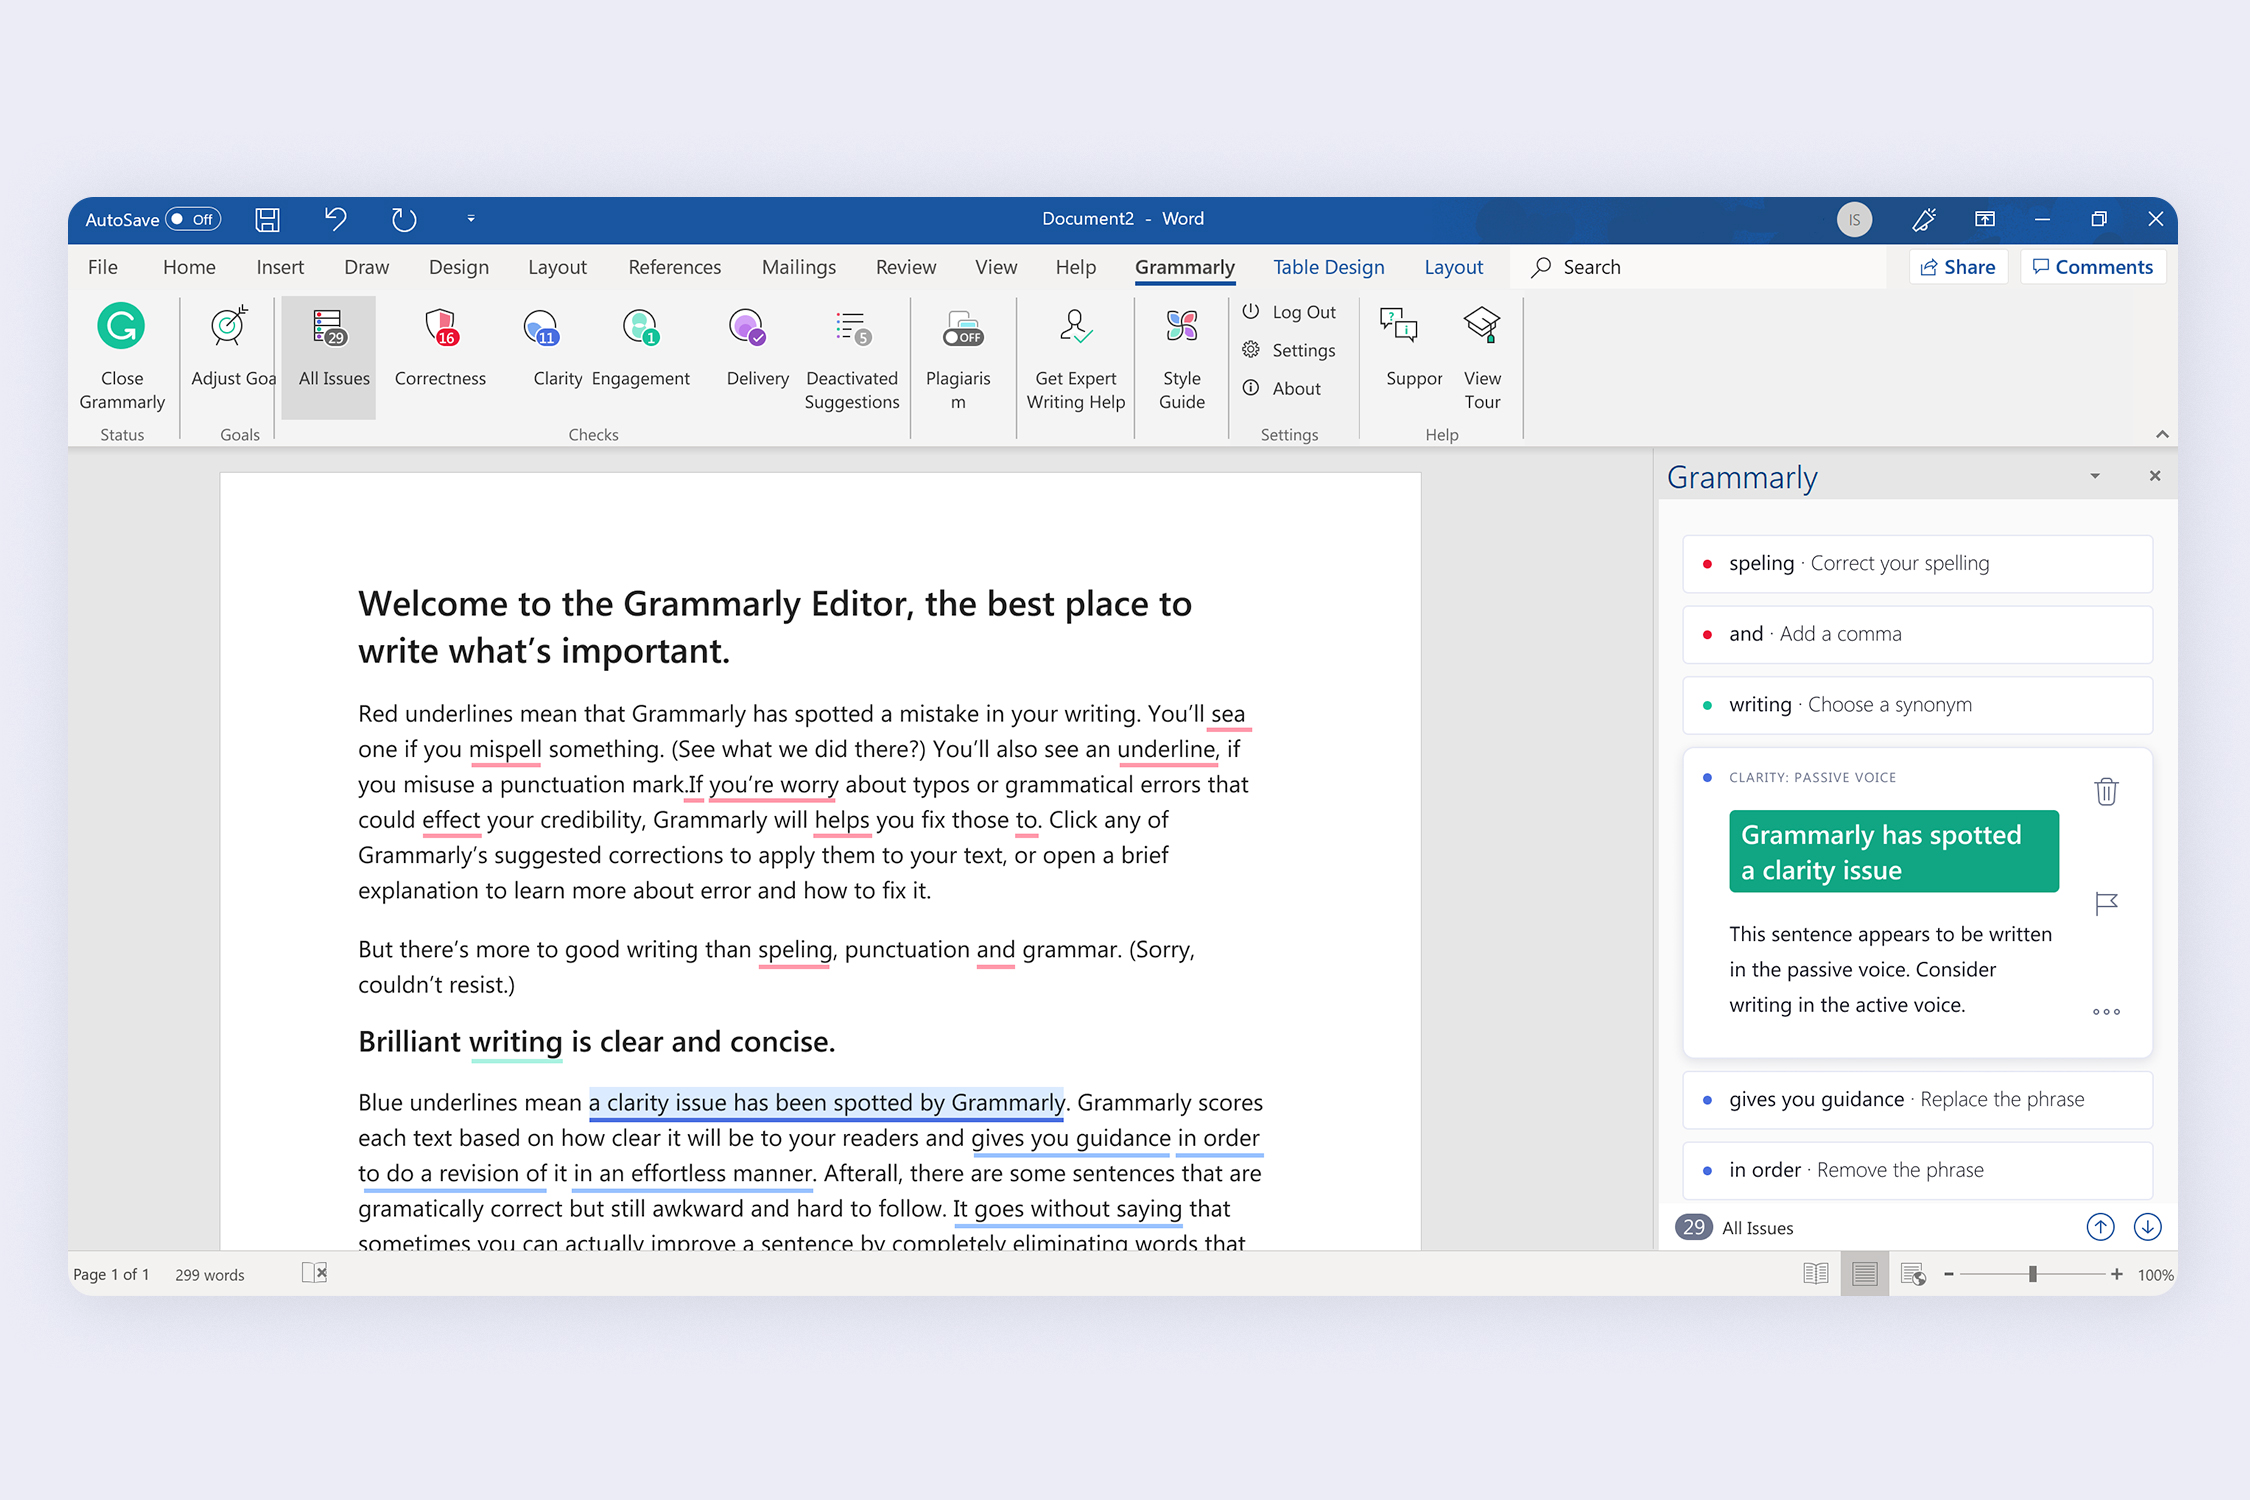Open Deactivated Suggestions list

click(852, 358)
